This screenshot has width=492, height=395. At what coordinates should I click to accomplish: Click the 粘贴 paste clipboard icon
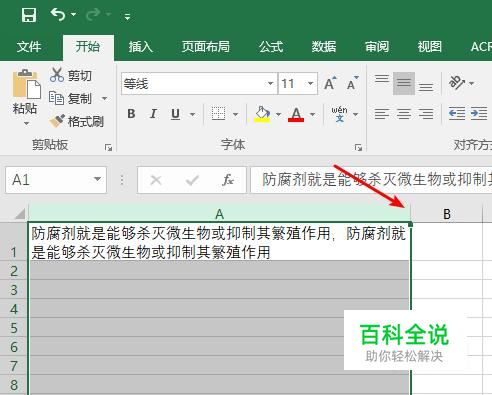click(26, 84)
